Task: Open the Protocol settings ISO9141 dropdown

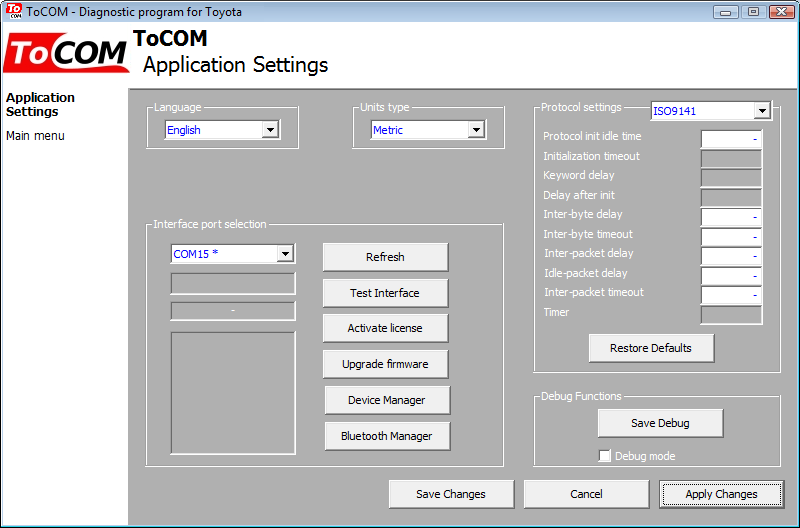Action: coord(711,111)
